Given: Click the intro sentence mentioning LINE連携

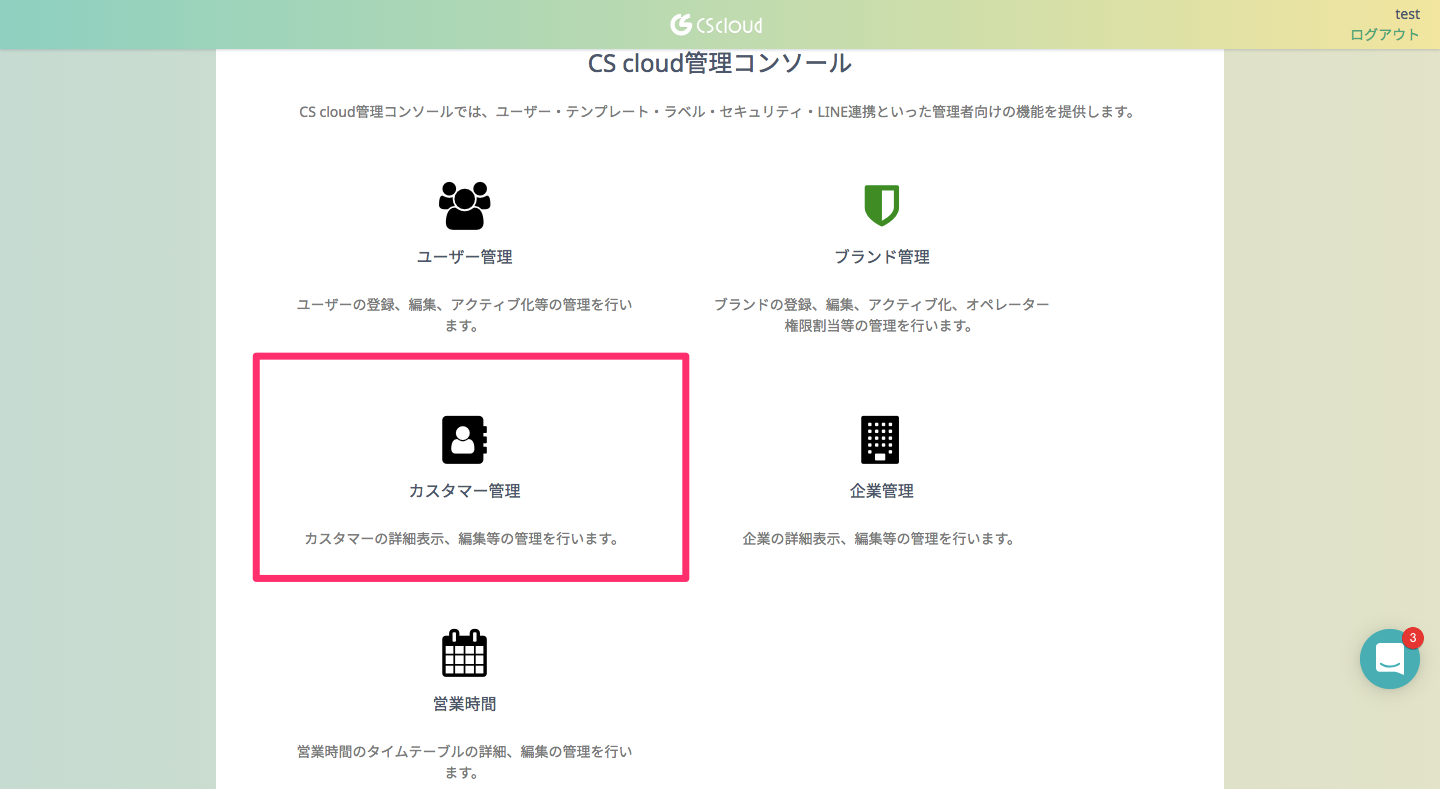Looking at the screenshot, I should (x=718, y=112).
